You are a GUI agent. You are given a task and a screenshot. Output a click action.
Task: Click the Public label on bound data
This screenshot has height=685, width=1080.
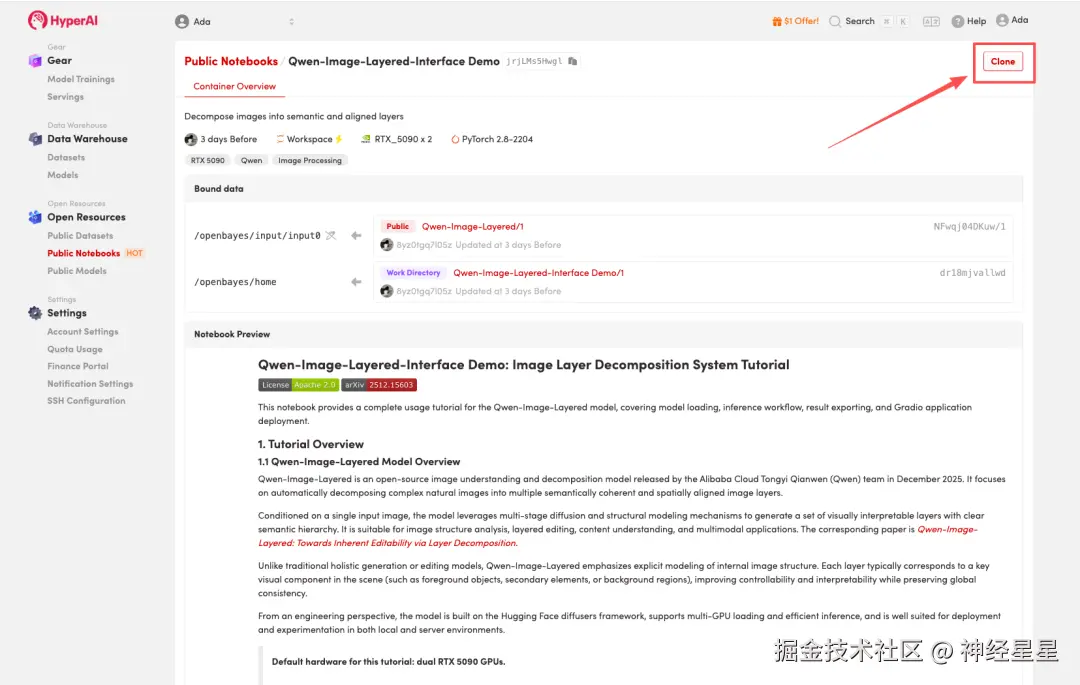click(x=397, y=226)
